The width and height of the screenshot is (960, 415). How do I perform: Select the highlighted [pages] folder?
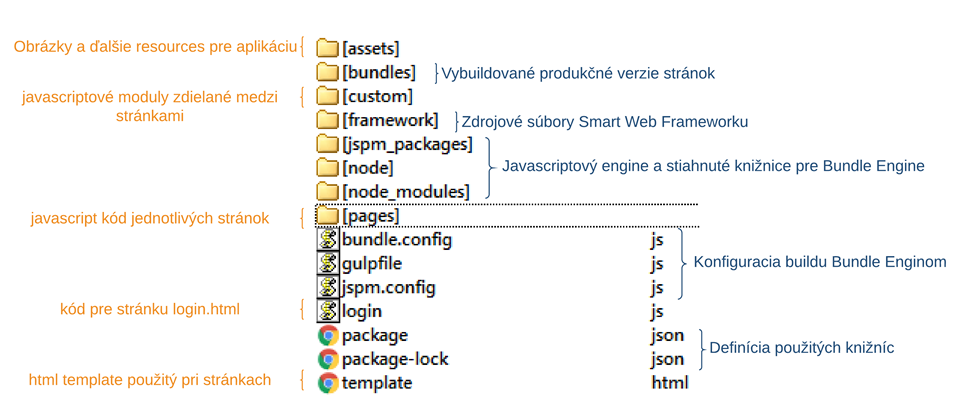click(x=370, y=216)
